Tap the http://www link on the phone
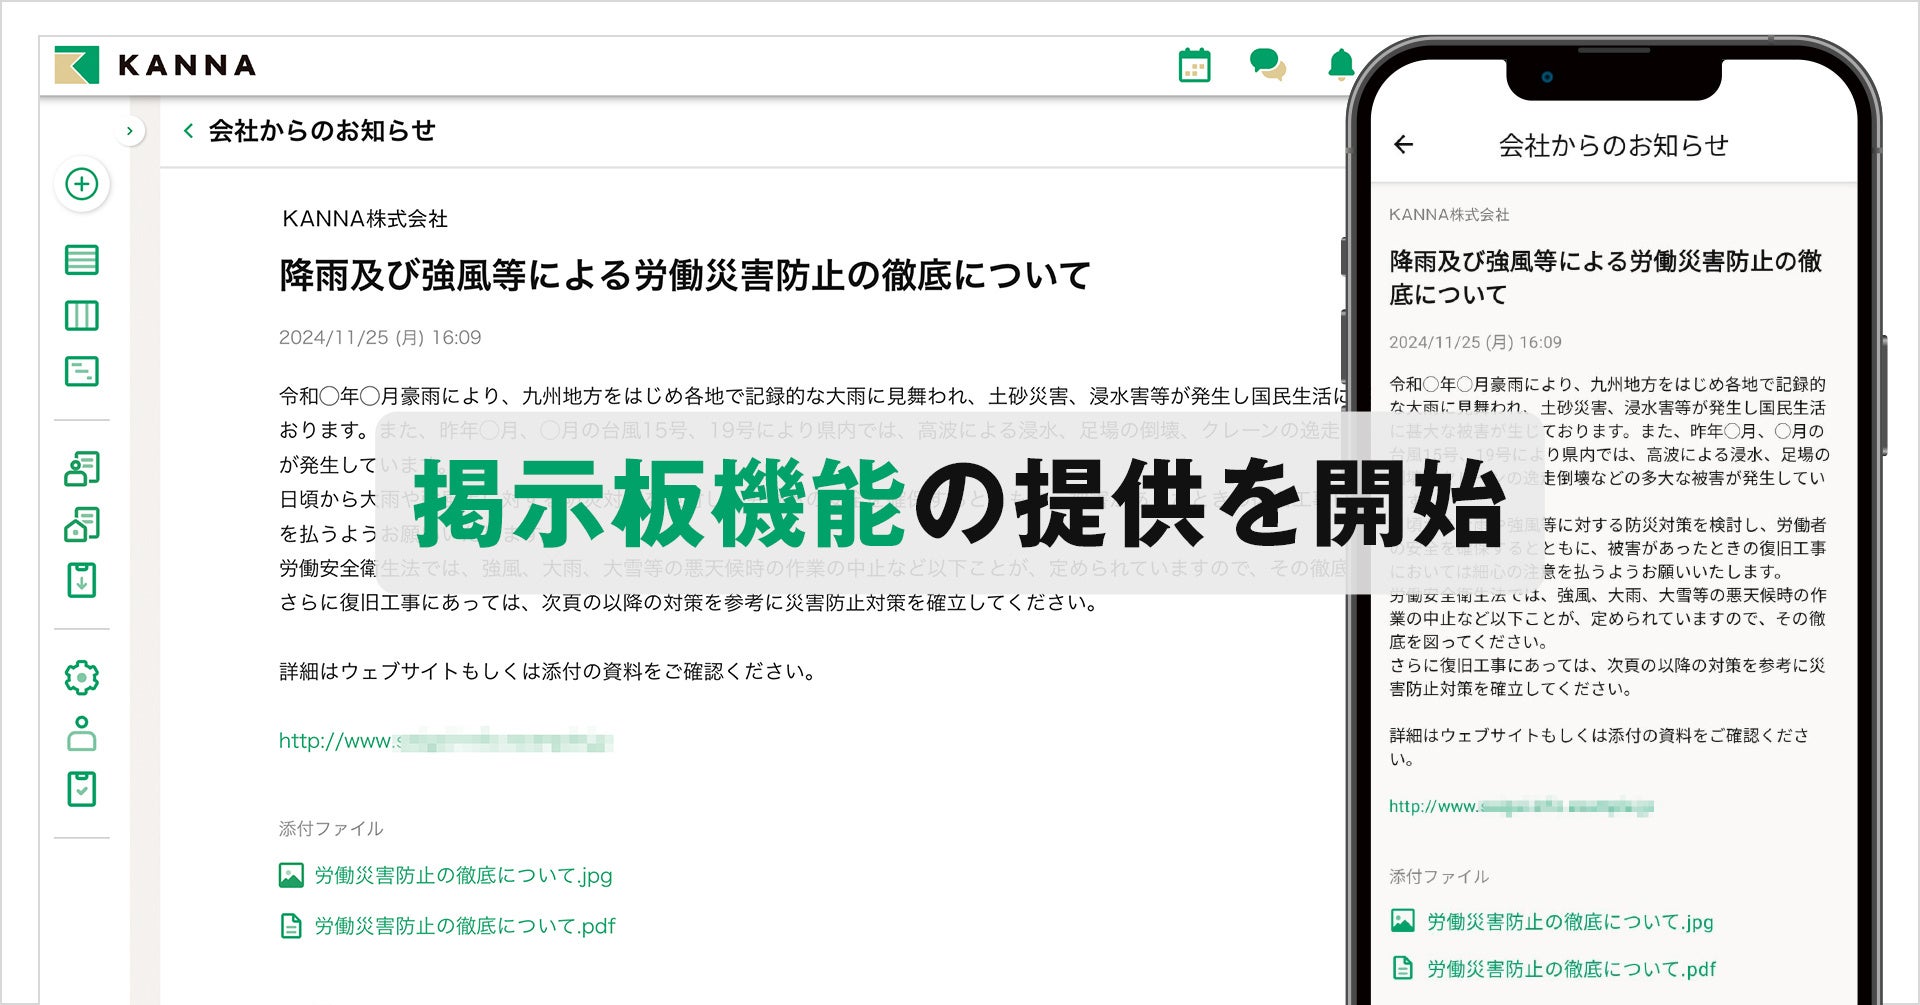Viewport: 1920px width, 1005px height. (1521, 806)
